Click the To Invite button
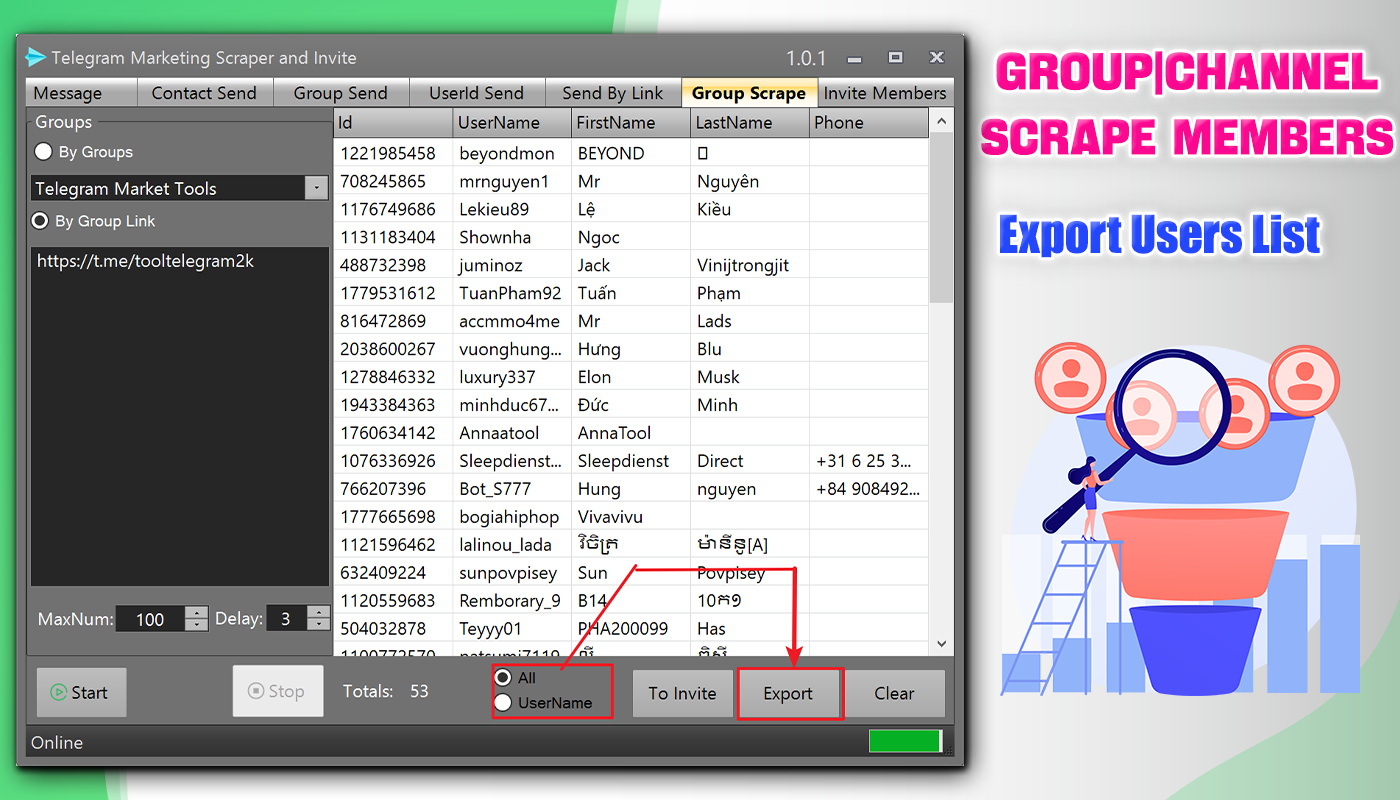The width and height of the screenshot is (1400, 800). pos(682,693)
